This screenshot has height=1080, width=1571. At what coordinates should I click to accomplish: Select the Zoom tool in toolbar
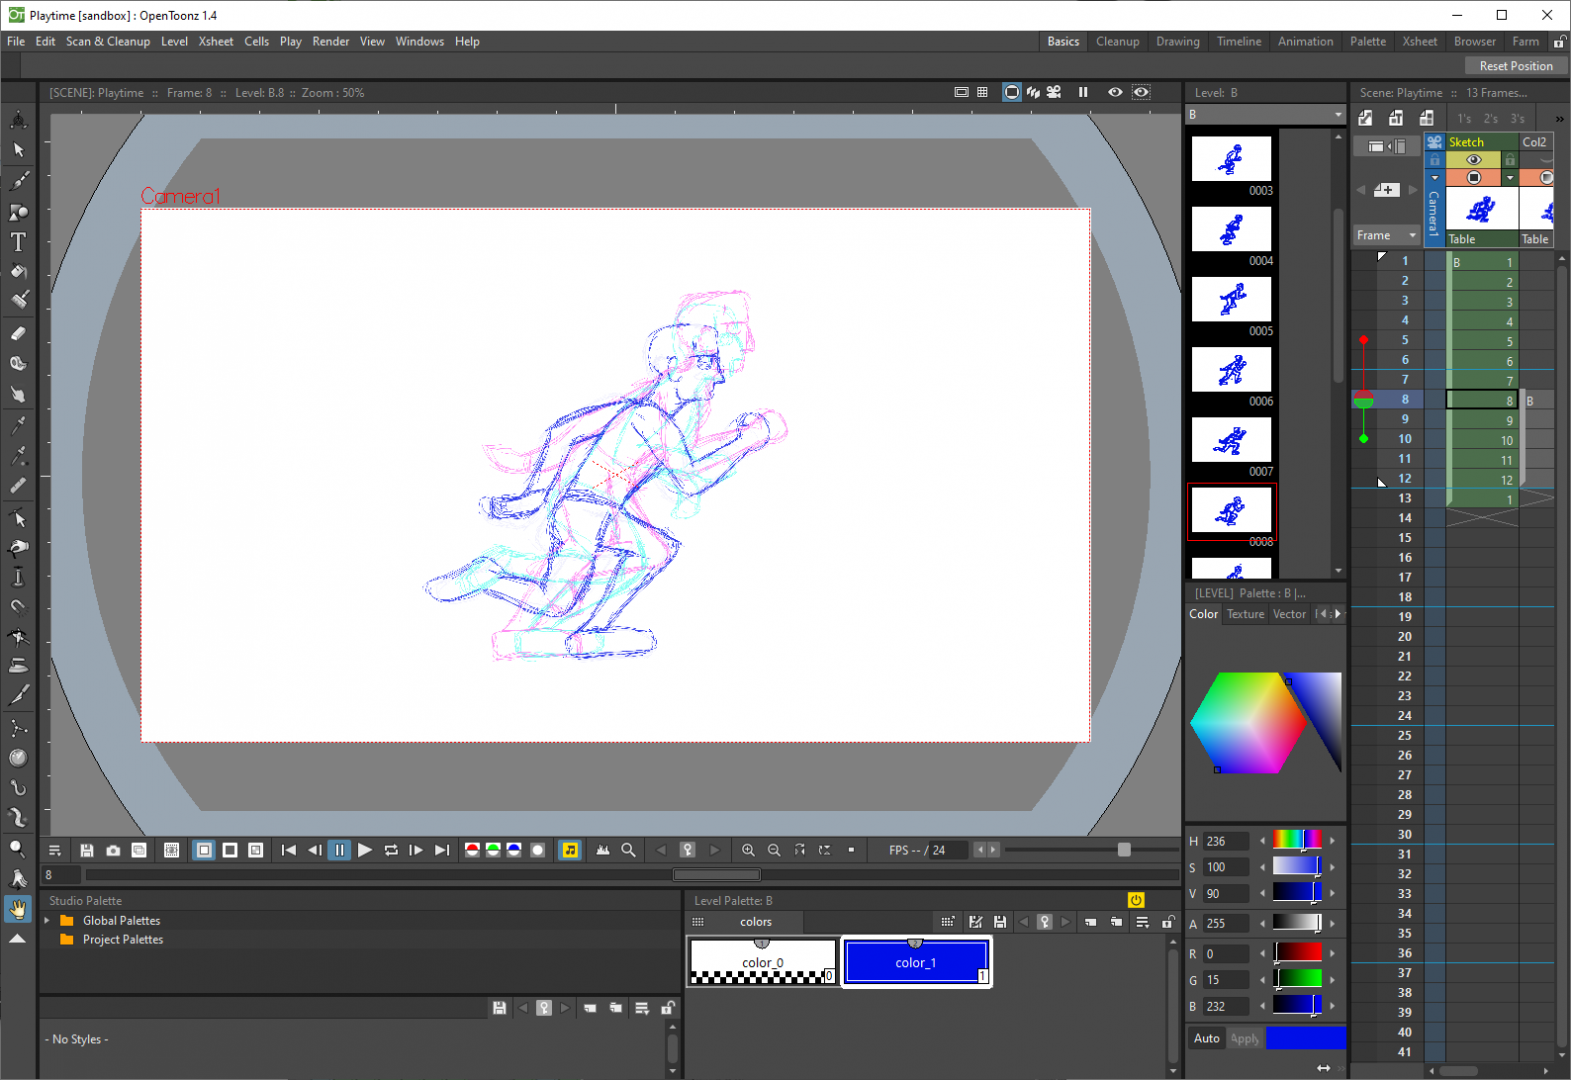click(18, 849)
